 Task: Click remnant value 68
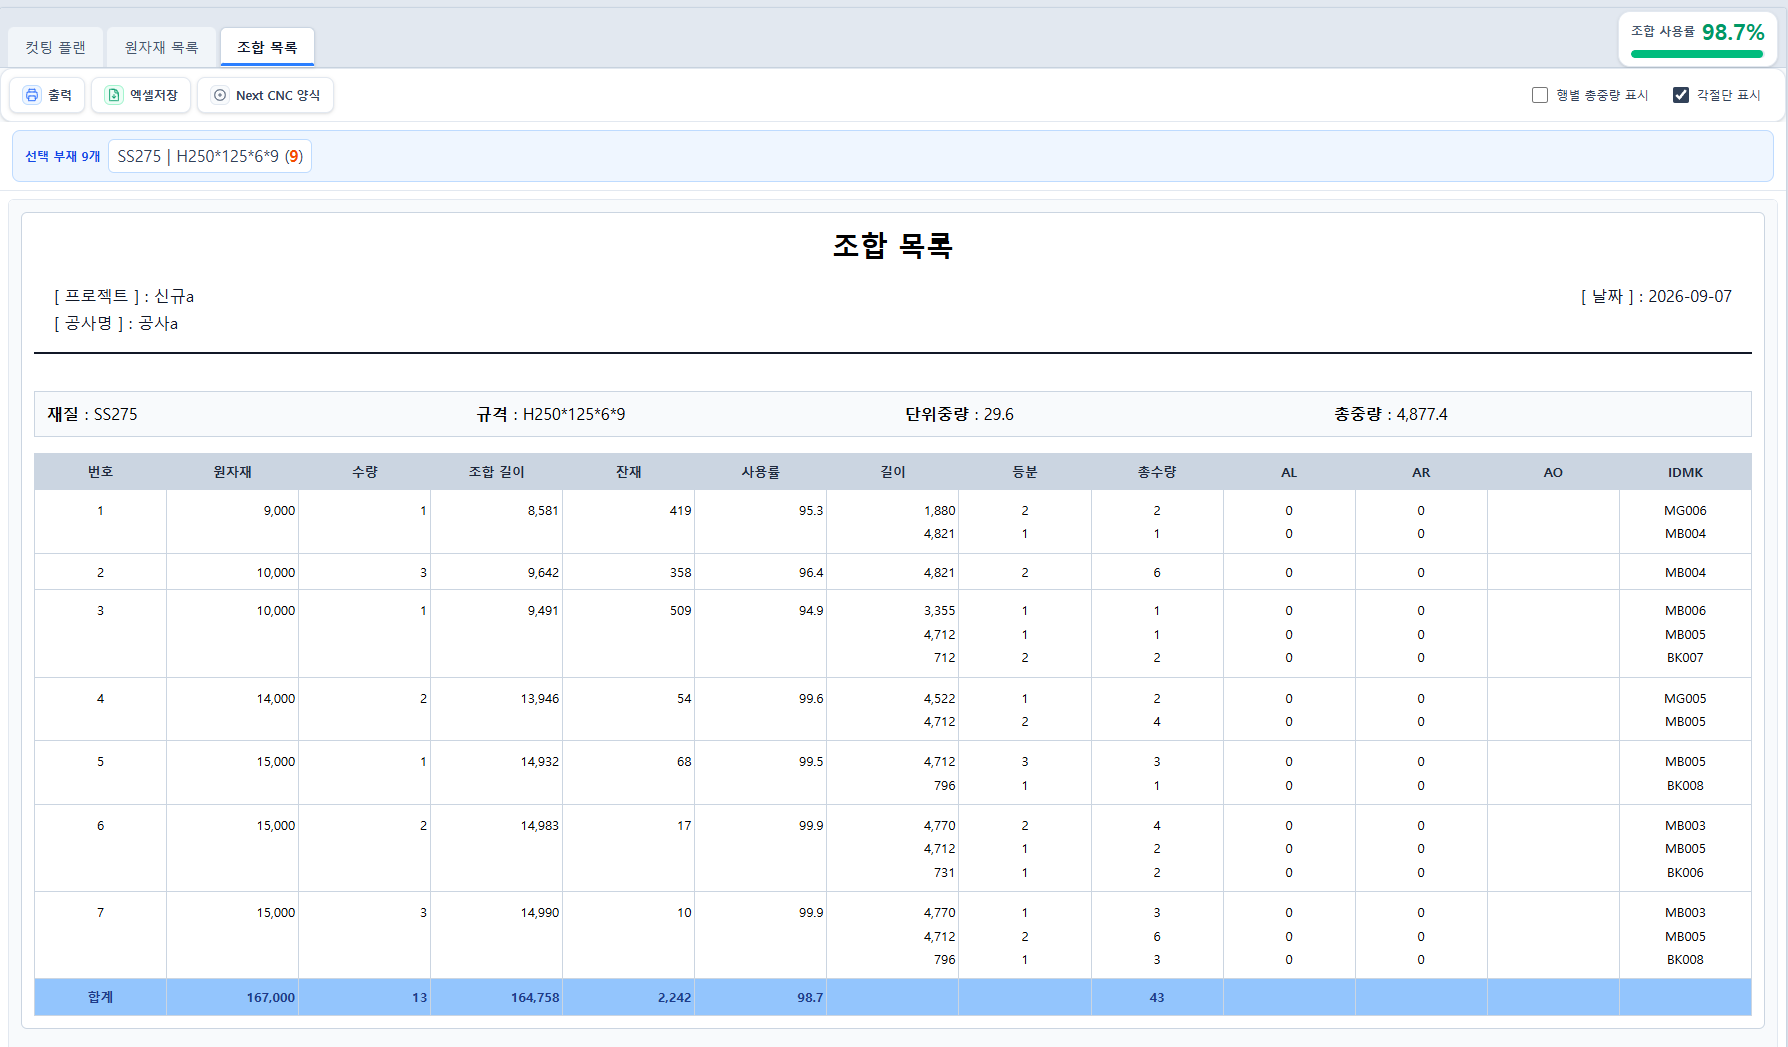tap(684, 761)
